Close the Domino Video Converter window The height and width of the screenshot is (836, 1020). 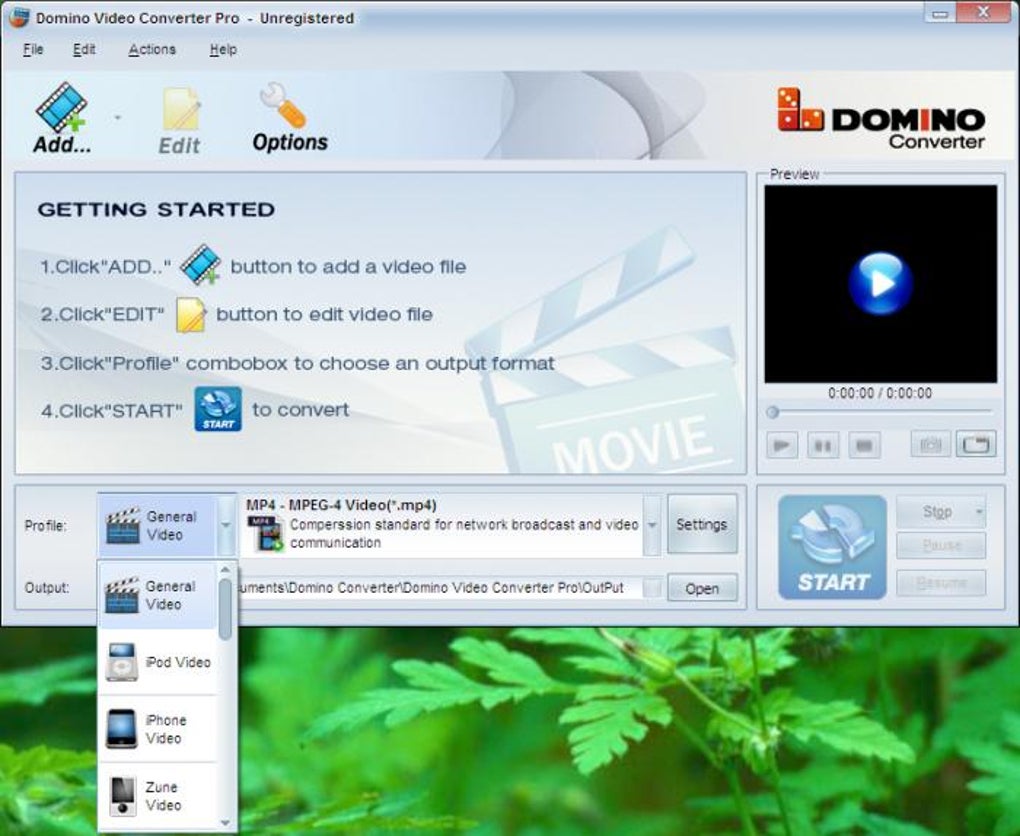point(984,12)
